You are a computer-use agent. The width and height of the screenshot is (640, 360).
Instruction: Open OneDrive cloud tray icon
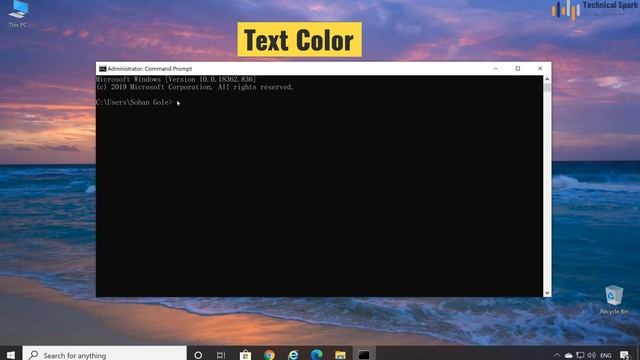(569, 356)
